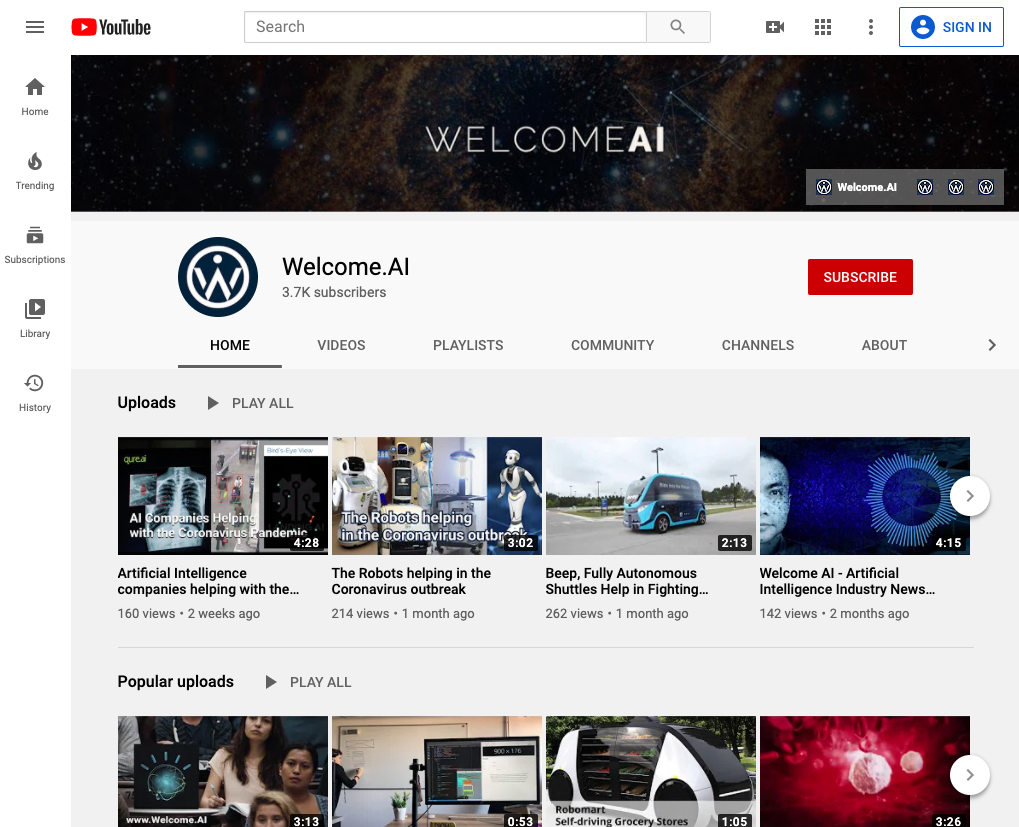
Task: Play the Robots helping Coronavirus outbreak thumbnail
Action: [437, 496]
